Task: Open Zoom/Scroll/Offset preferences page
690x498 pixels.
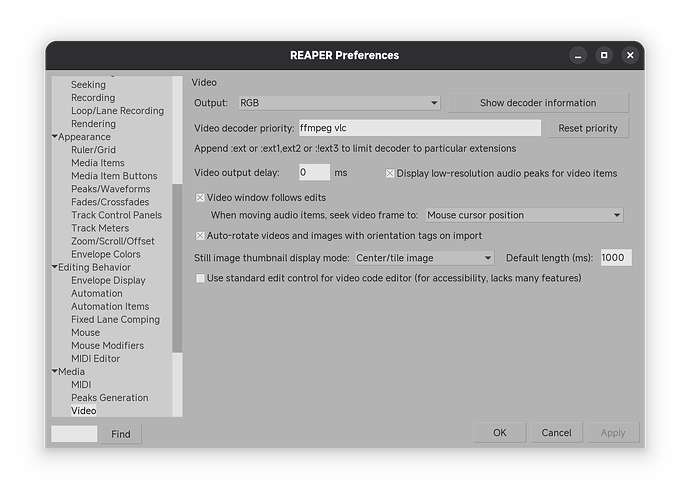Action: point(113,241)
